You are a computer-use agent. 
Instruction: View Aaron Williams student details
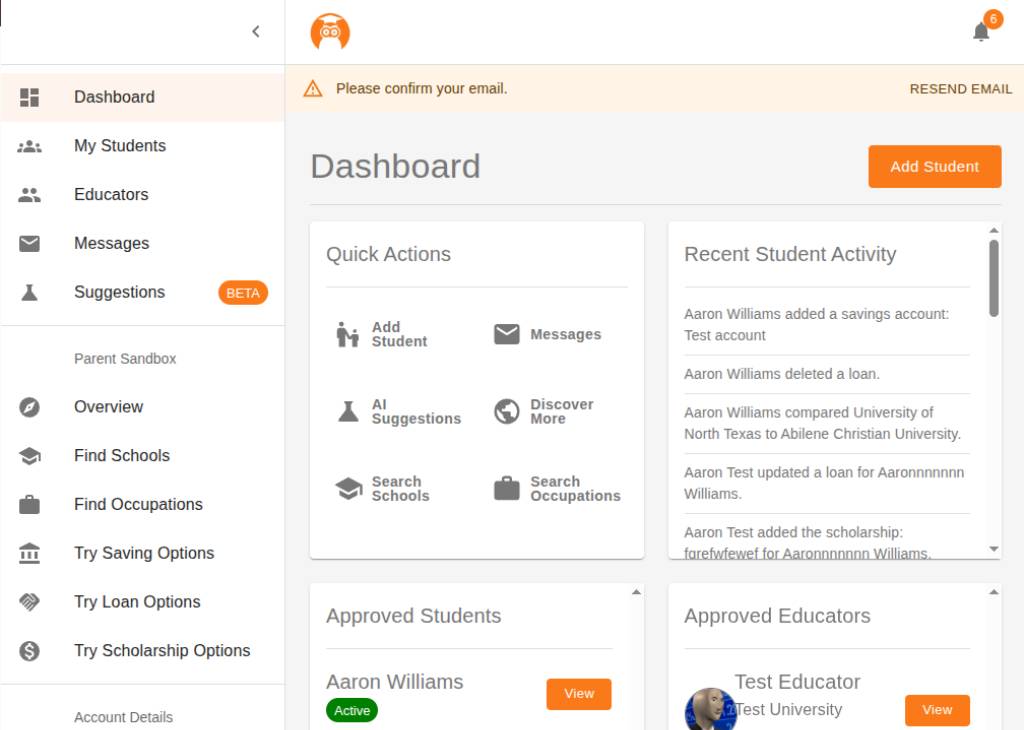[578, 694]
